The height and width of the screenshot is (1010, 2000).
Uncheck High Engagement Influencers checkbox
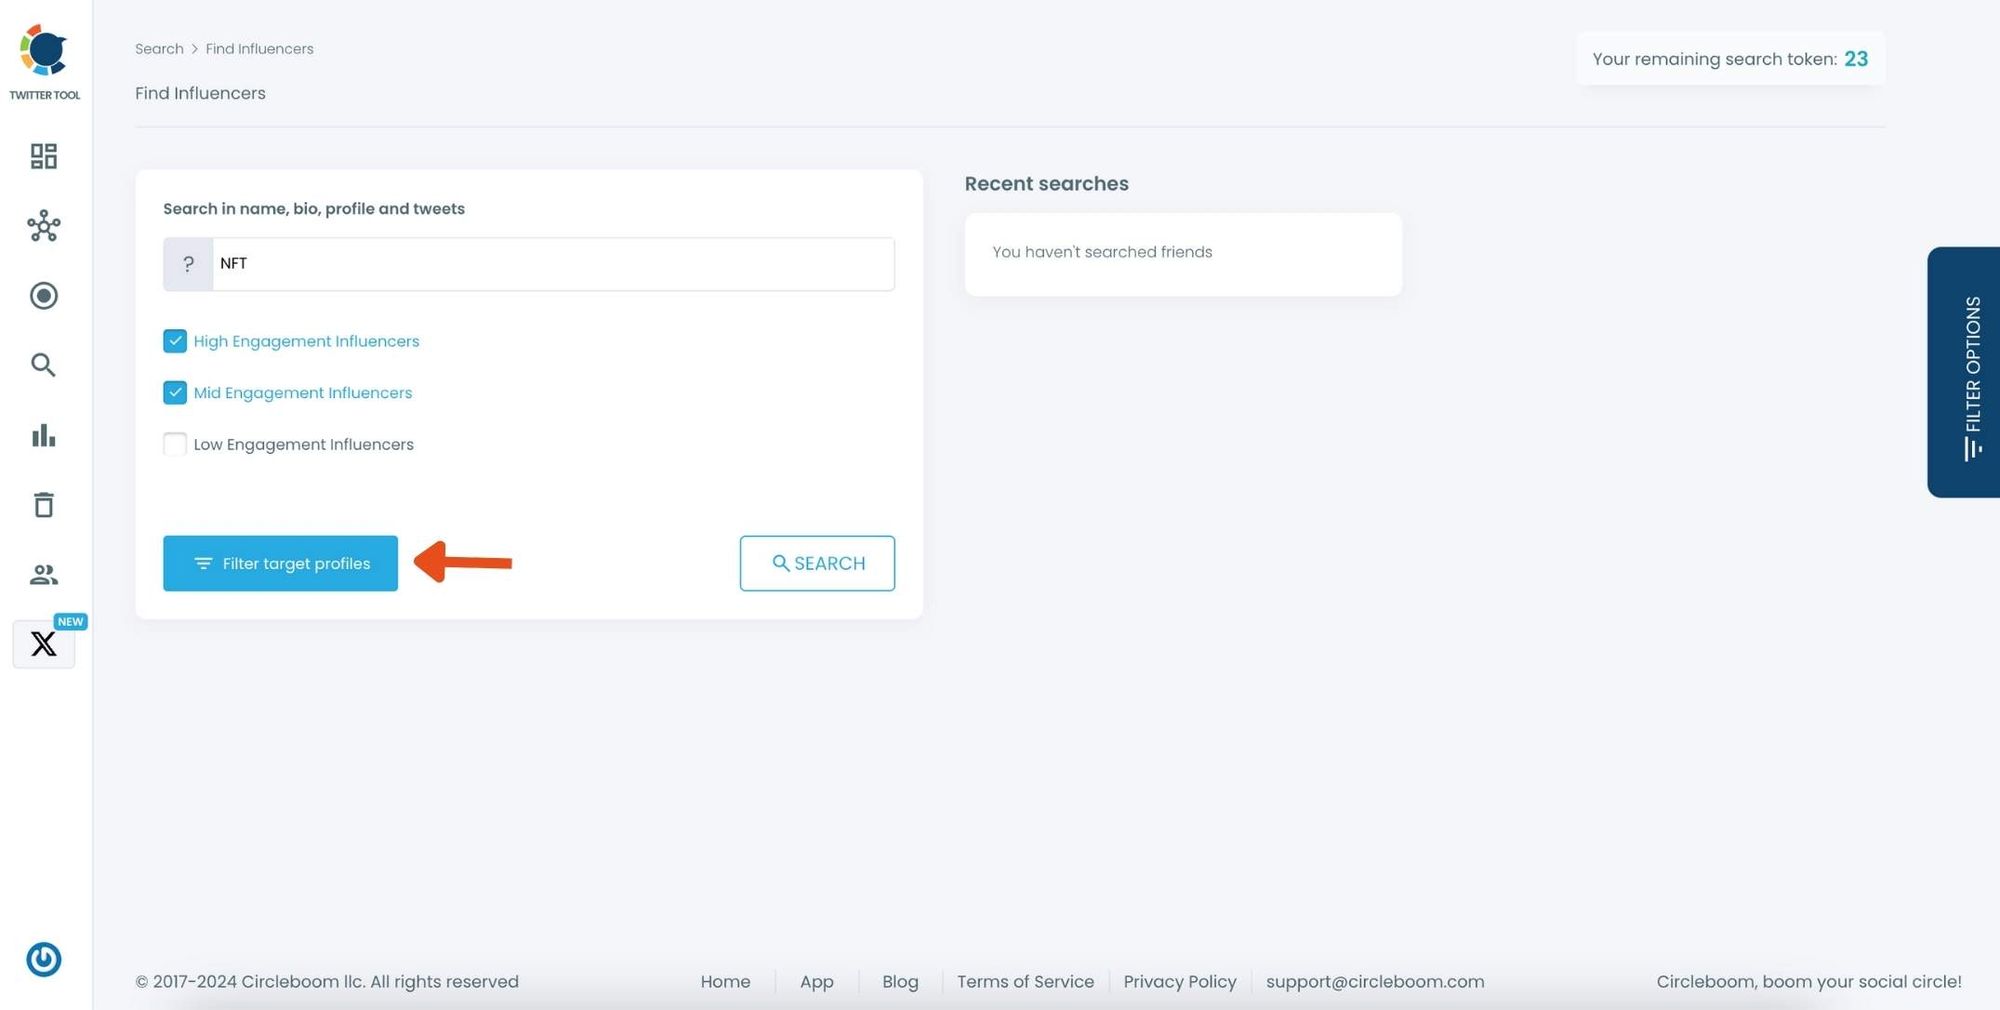coord(175,341)
